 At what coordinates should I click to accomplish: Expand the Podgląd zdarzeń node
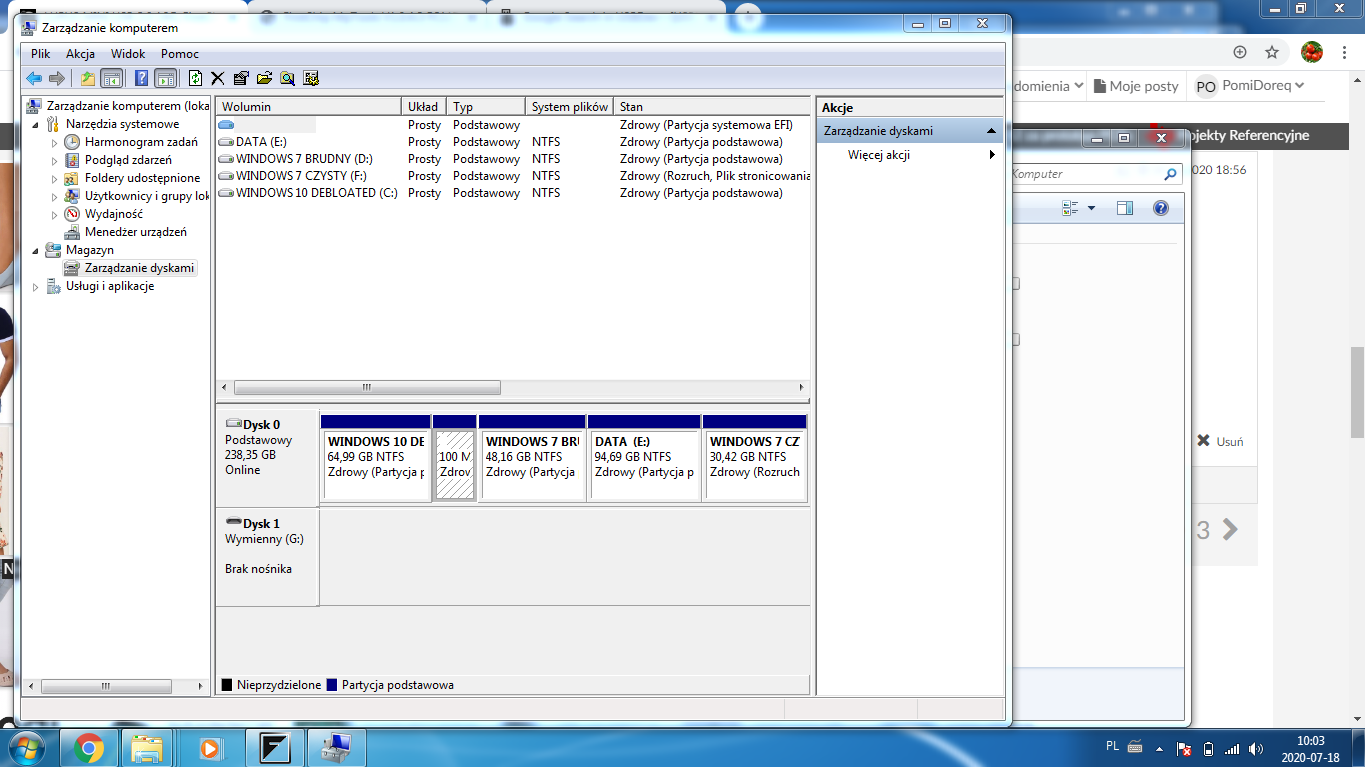pyautogui.click(x=56, y=160)
